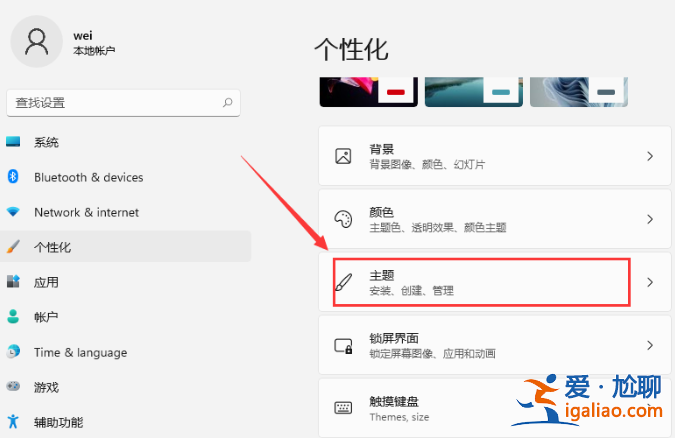
Task: Click the 应用 apps icon
Action: 13,282
